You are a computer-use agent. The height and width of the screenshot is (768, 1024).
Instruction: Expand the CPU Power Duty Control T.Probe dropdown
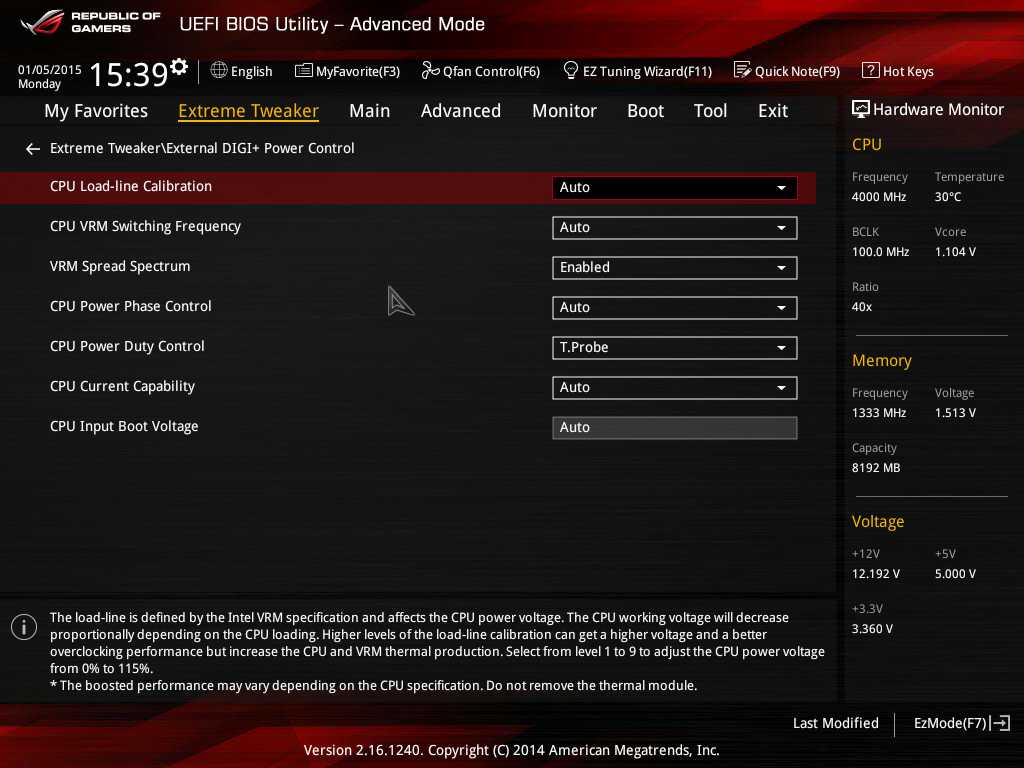674,348
